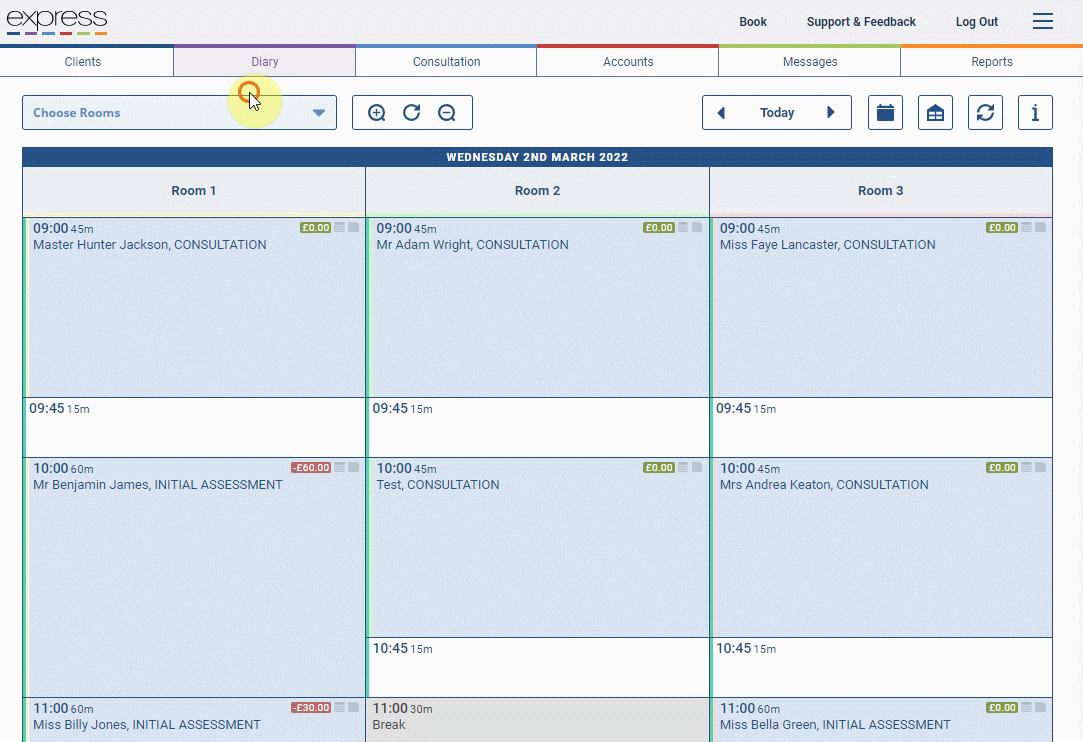Open document icon for Master Hunter Jackson

354,227
